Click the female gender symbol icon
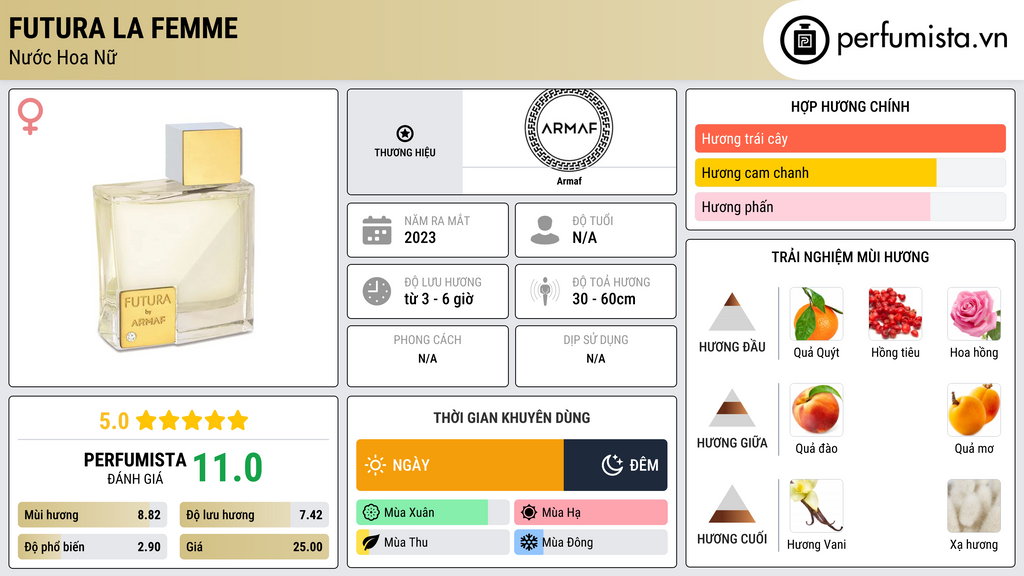Image resolution: width=1024 pixels, height=576 pixels. (x=30, y=117)
